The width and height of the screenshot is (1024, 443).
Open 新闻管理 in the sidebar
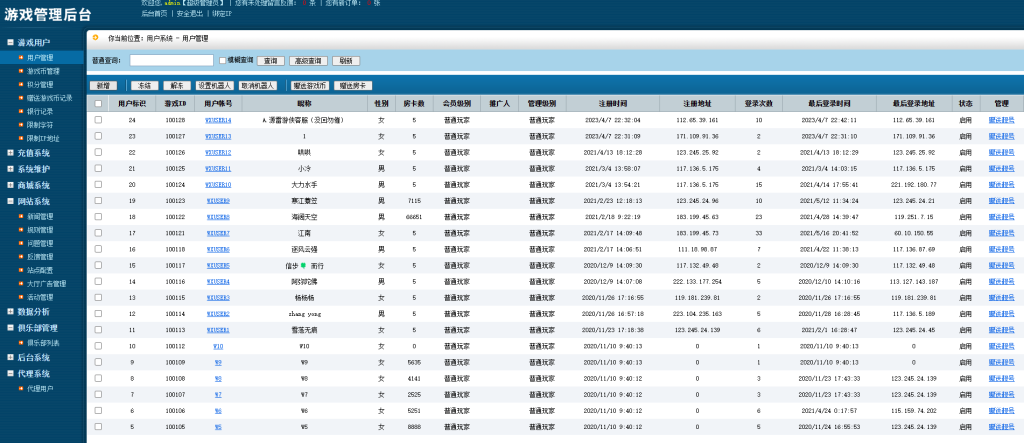pyautogui.click(x=40, y=217)
